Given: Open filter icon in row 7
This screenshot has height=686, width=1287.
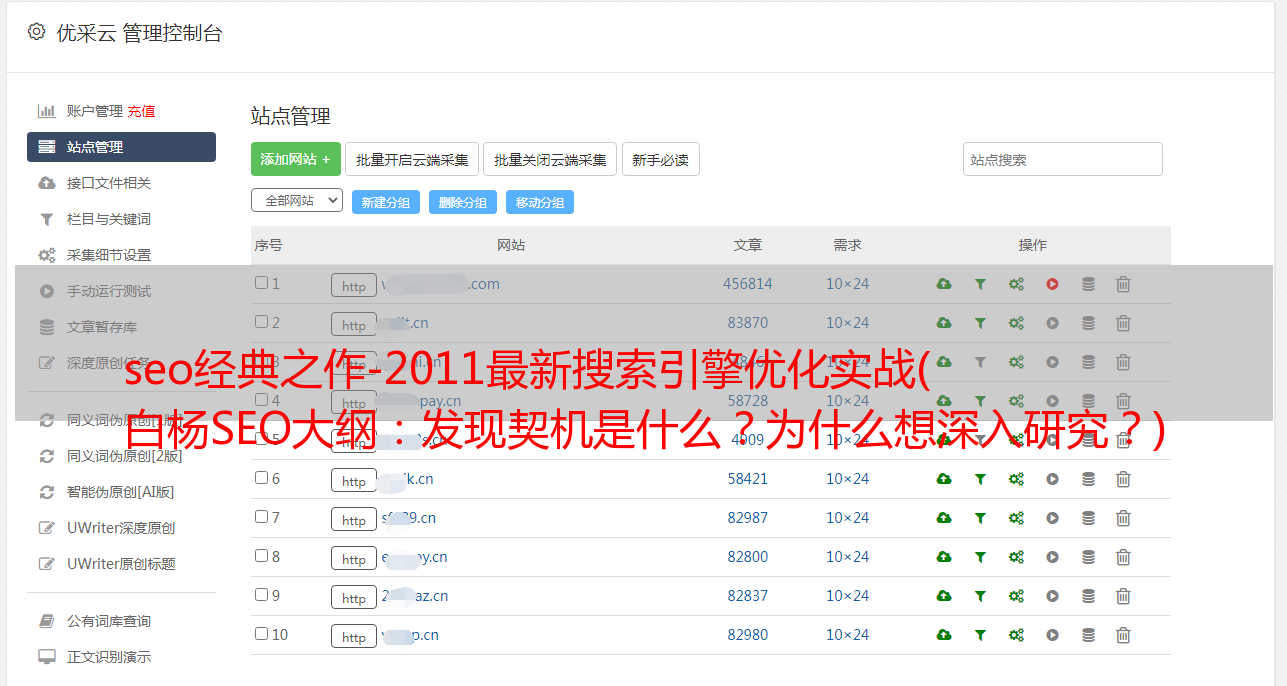Looking at the screenshot, I should 980,518.
